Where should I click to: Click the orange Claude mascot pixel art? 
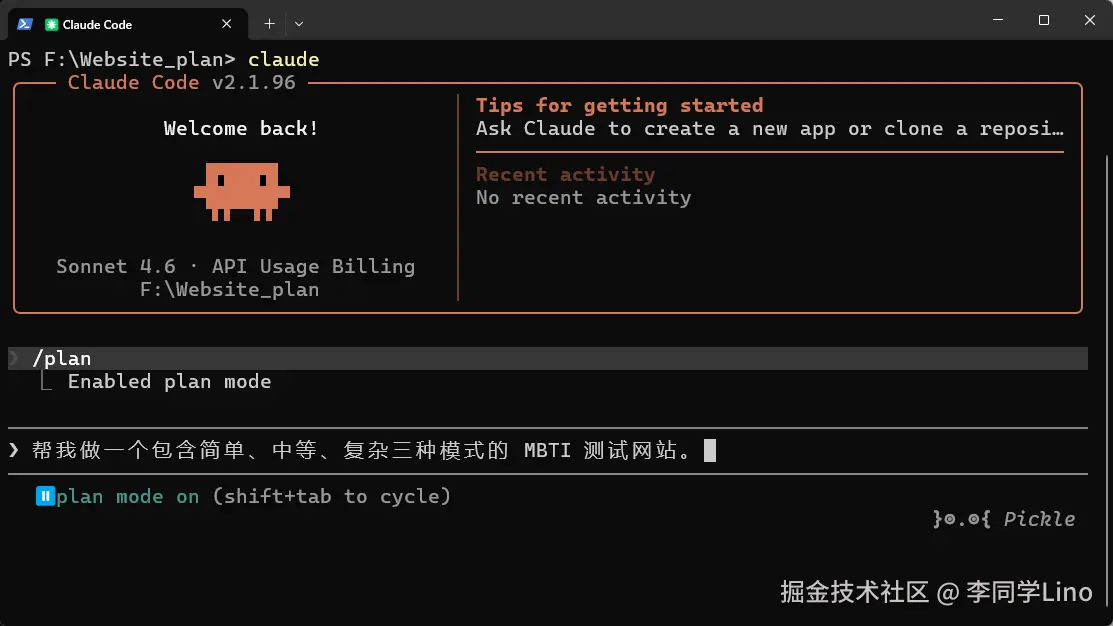point(242,191)
